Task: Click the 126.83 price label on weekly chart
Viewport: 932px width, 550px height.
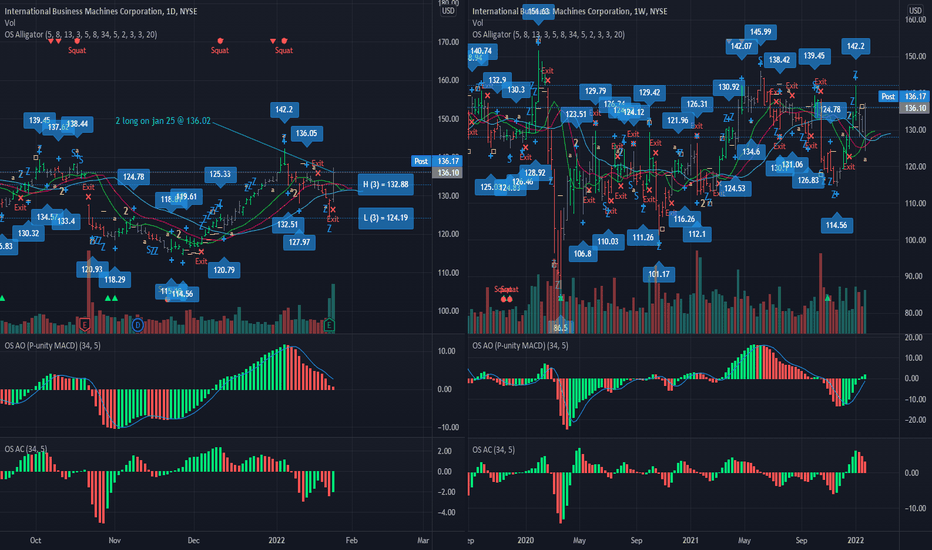Action: [x=808, y=180]
